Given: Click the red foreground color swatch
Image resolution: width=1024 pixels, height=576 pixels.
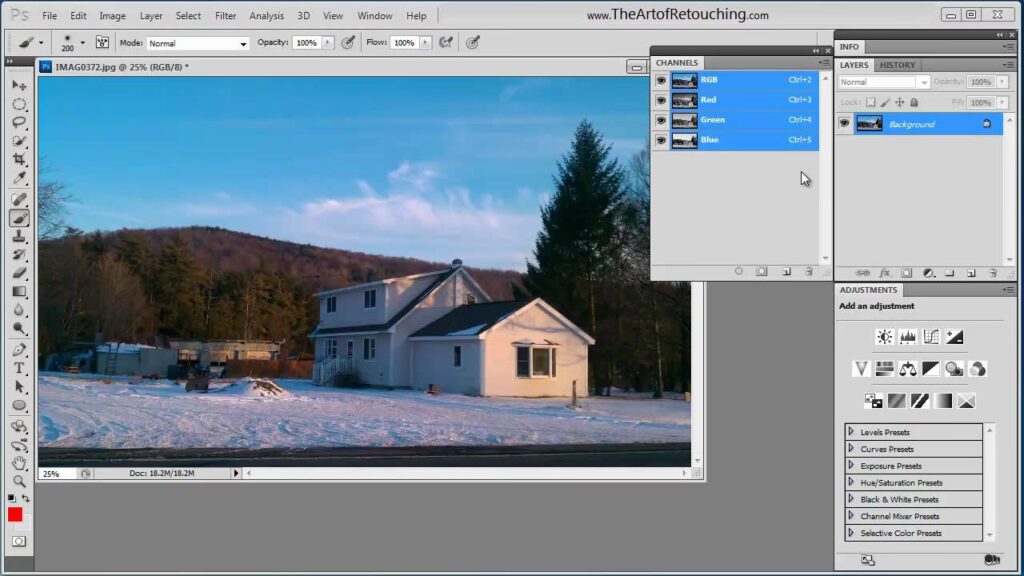Looking at the screenshot, I should (x=15, y=514).
